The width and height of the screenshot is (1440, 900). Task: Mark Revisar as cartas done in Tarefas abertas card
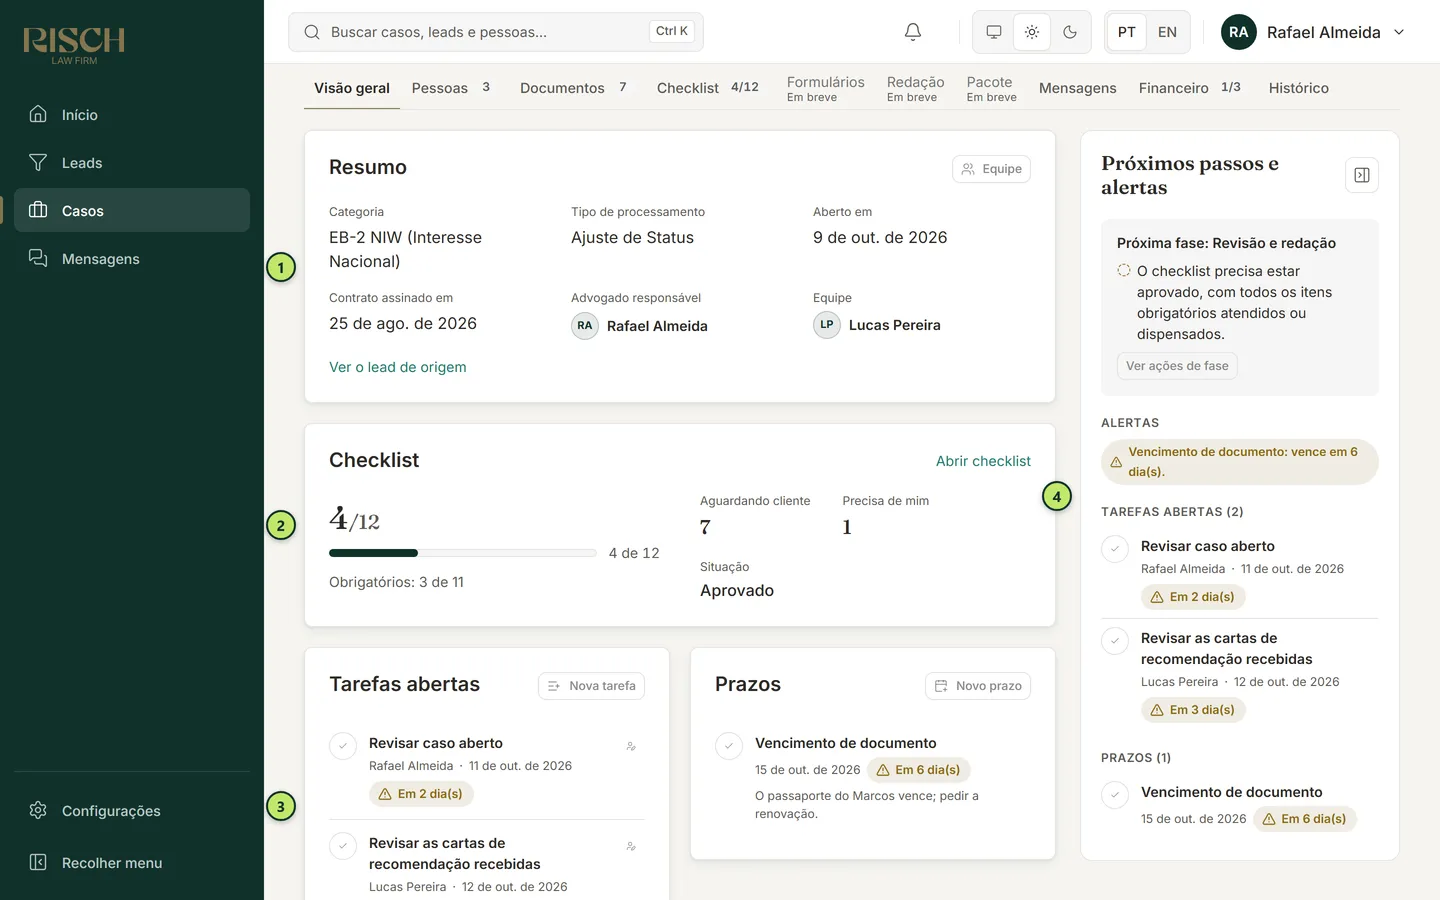pyautogui.click(x=343, y=846)
